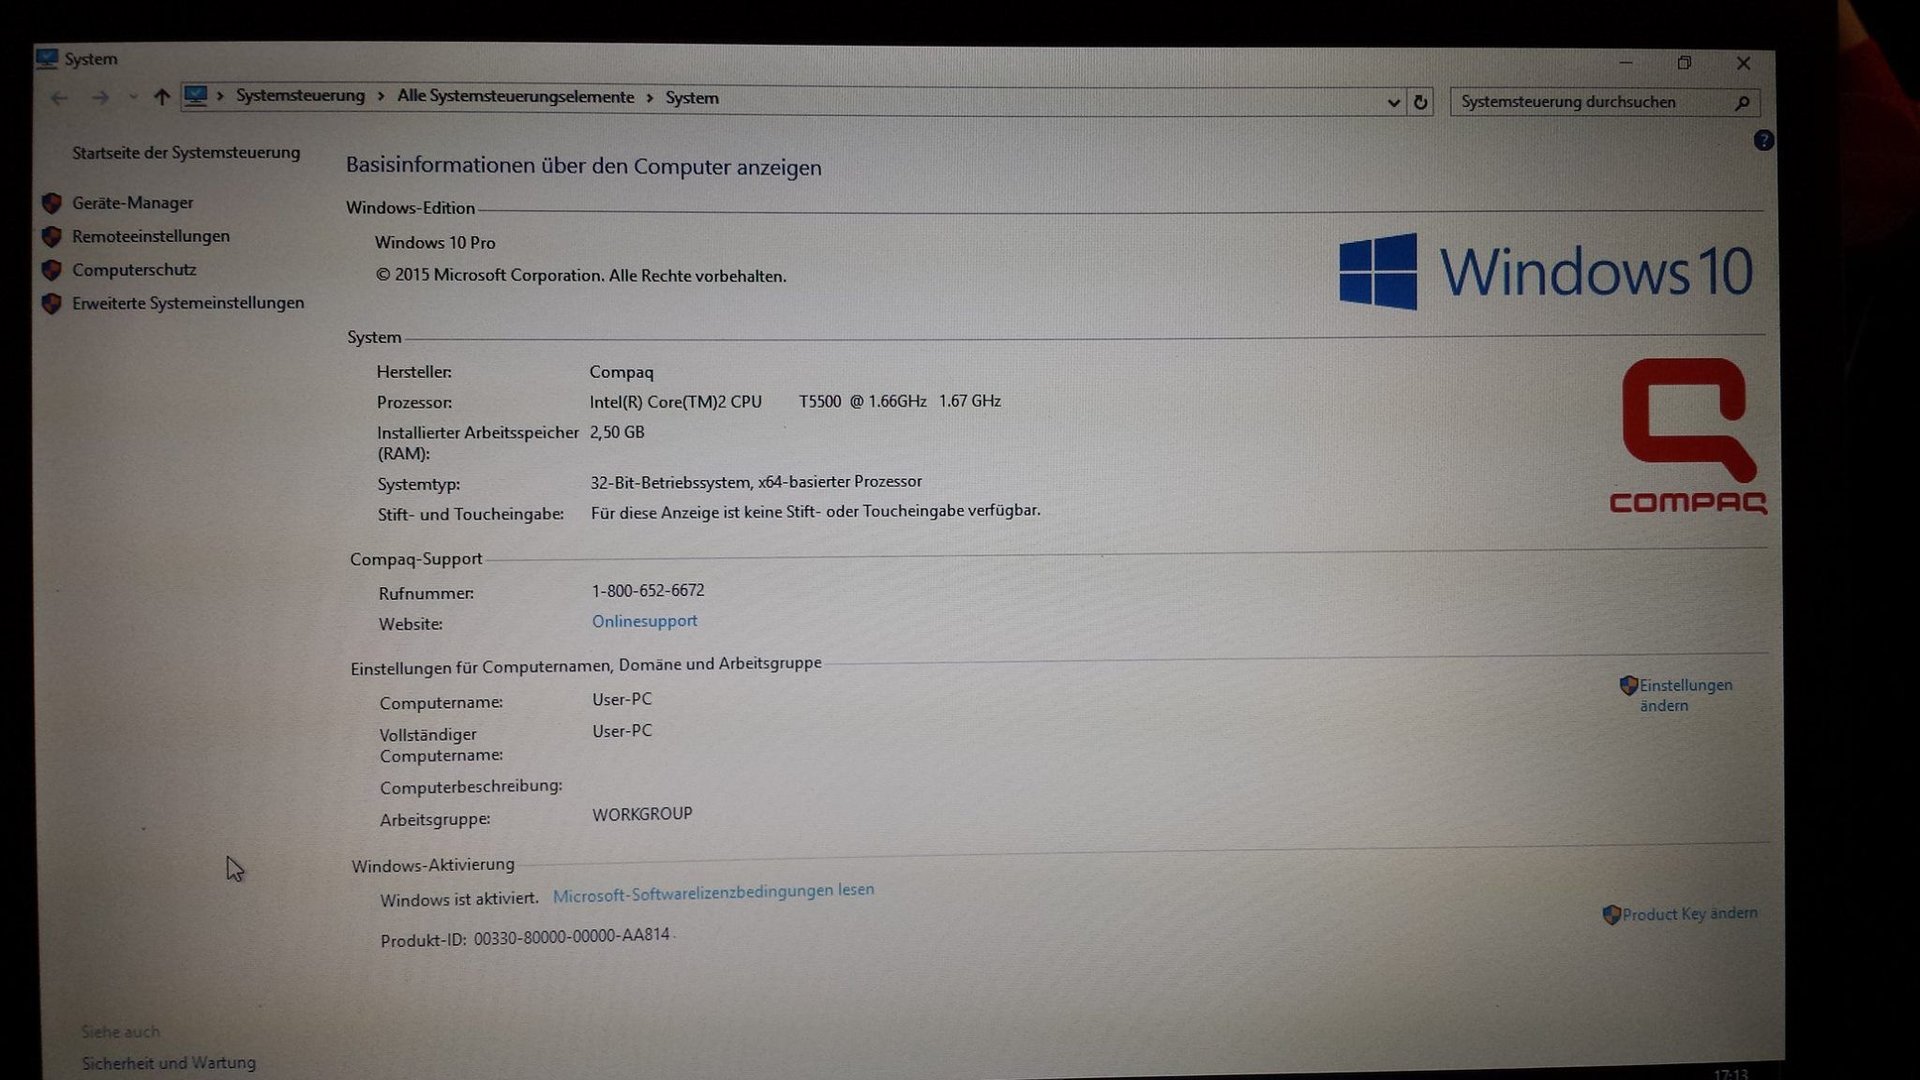
Task: Click the forward navigation arrow
Action: pos(100,98)
